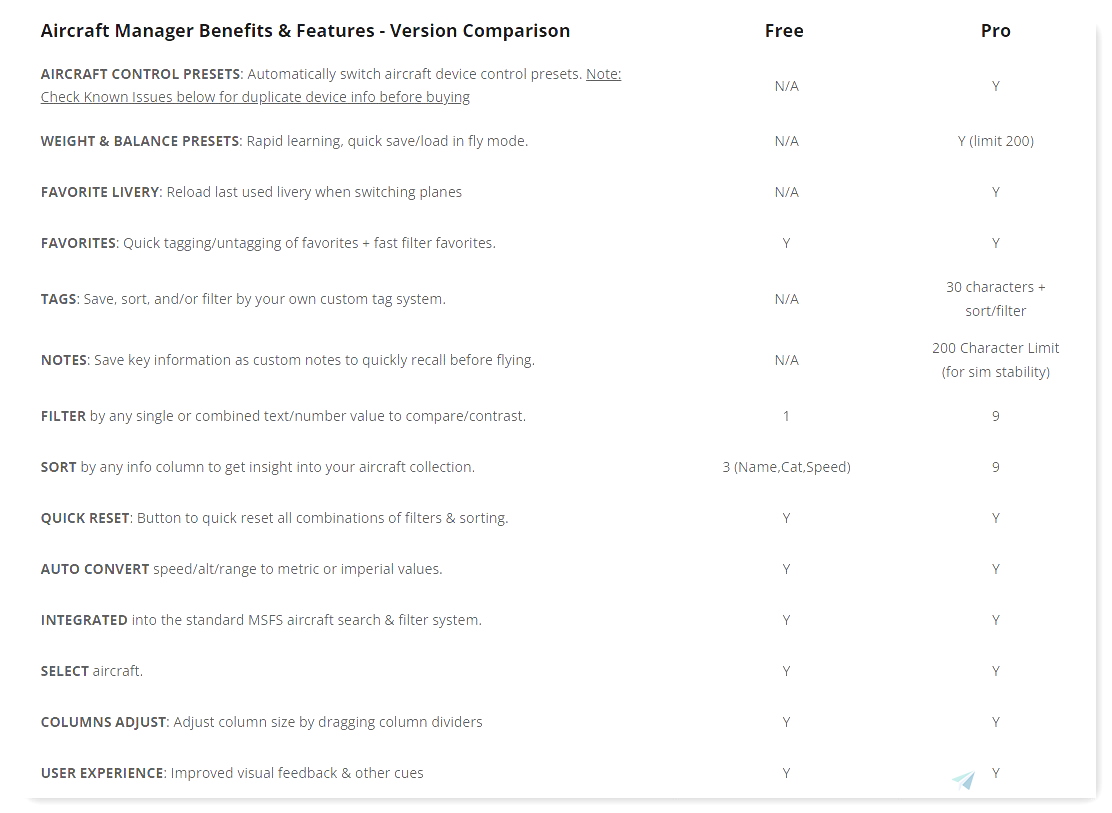
Task: Click the QUICK RESET row label
Action: tap(85, 518)
